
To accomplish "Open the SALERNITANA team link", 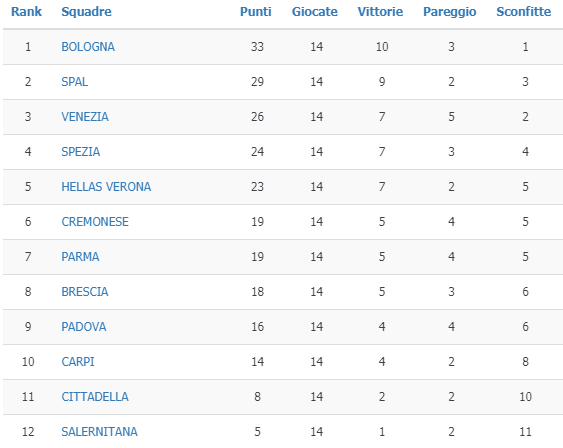I will click(99, 432).
